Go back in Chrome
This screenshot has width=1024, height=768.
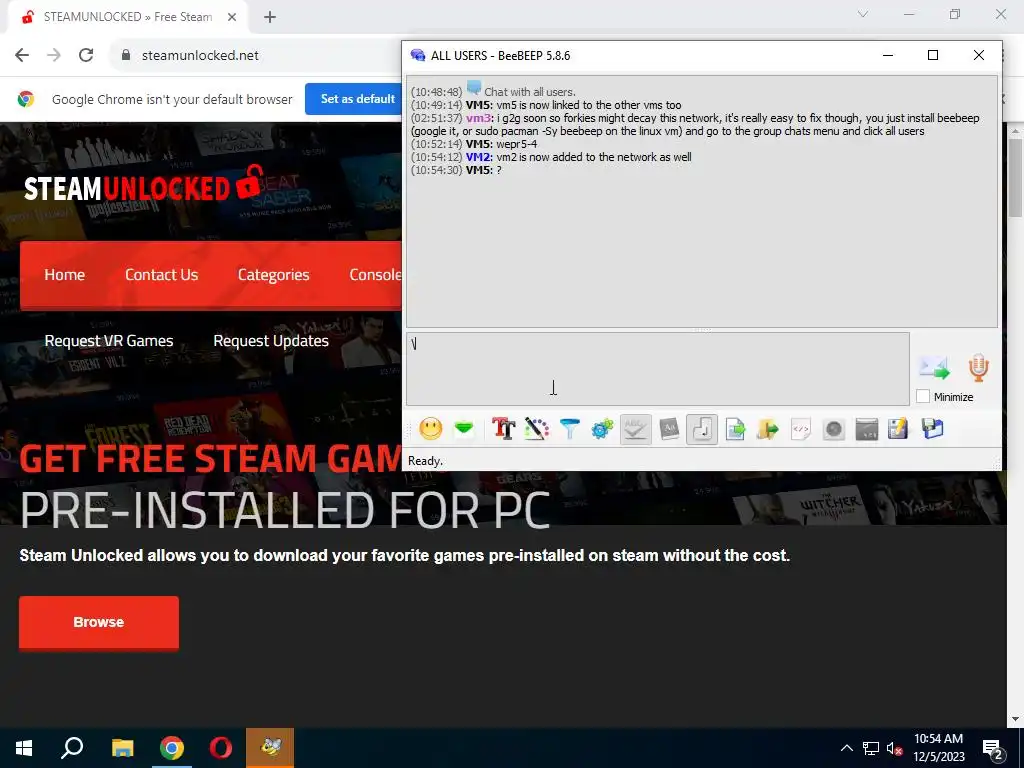pos(22,55)
